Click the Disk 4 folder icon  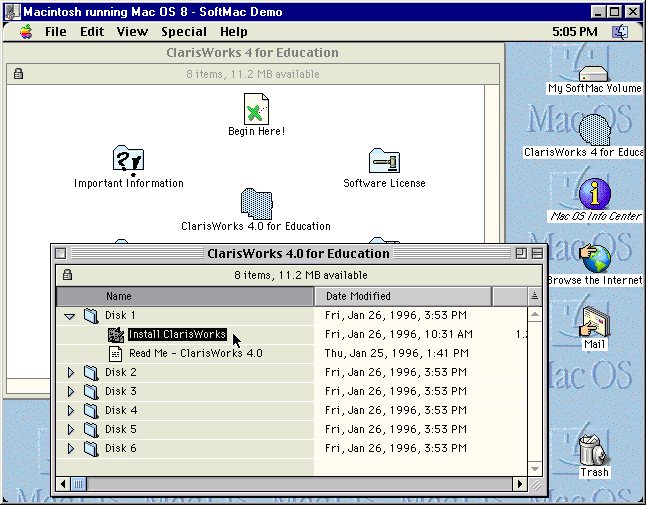pos(91,410)
